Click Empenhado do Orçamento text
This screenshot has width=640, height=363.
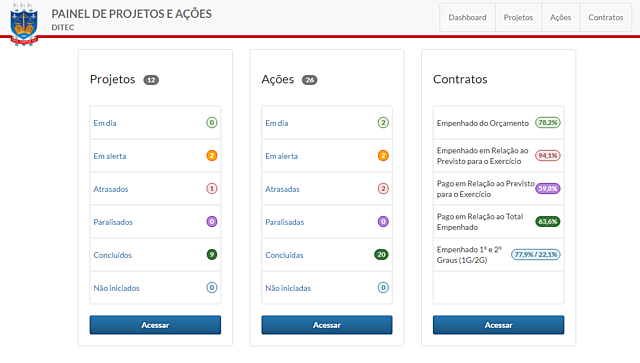pyautogui.click(x=483, y=123)
